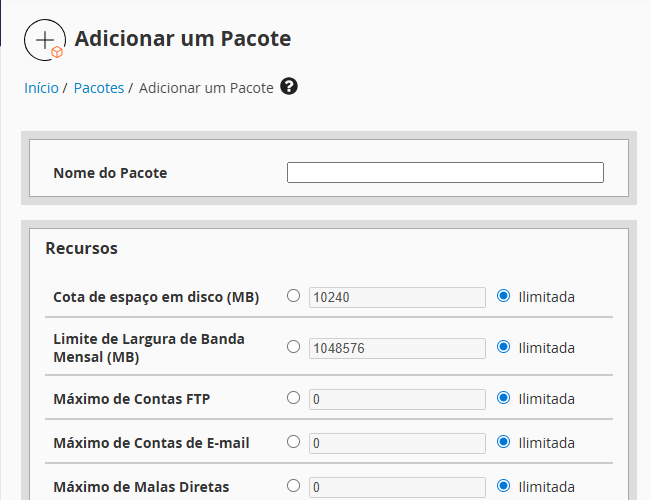The width and height of the screenshot is (651, 500).
Task: Select custom value radio for monthly bandwidth
Action: [x=293, y=347]
